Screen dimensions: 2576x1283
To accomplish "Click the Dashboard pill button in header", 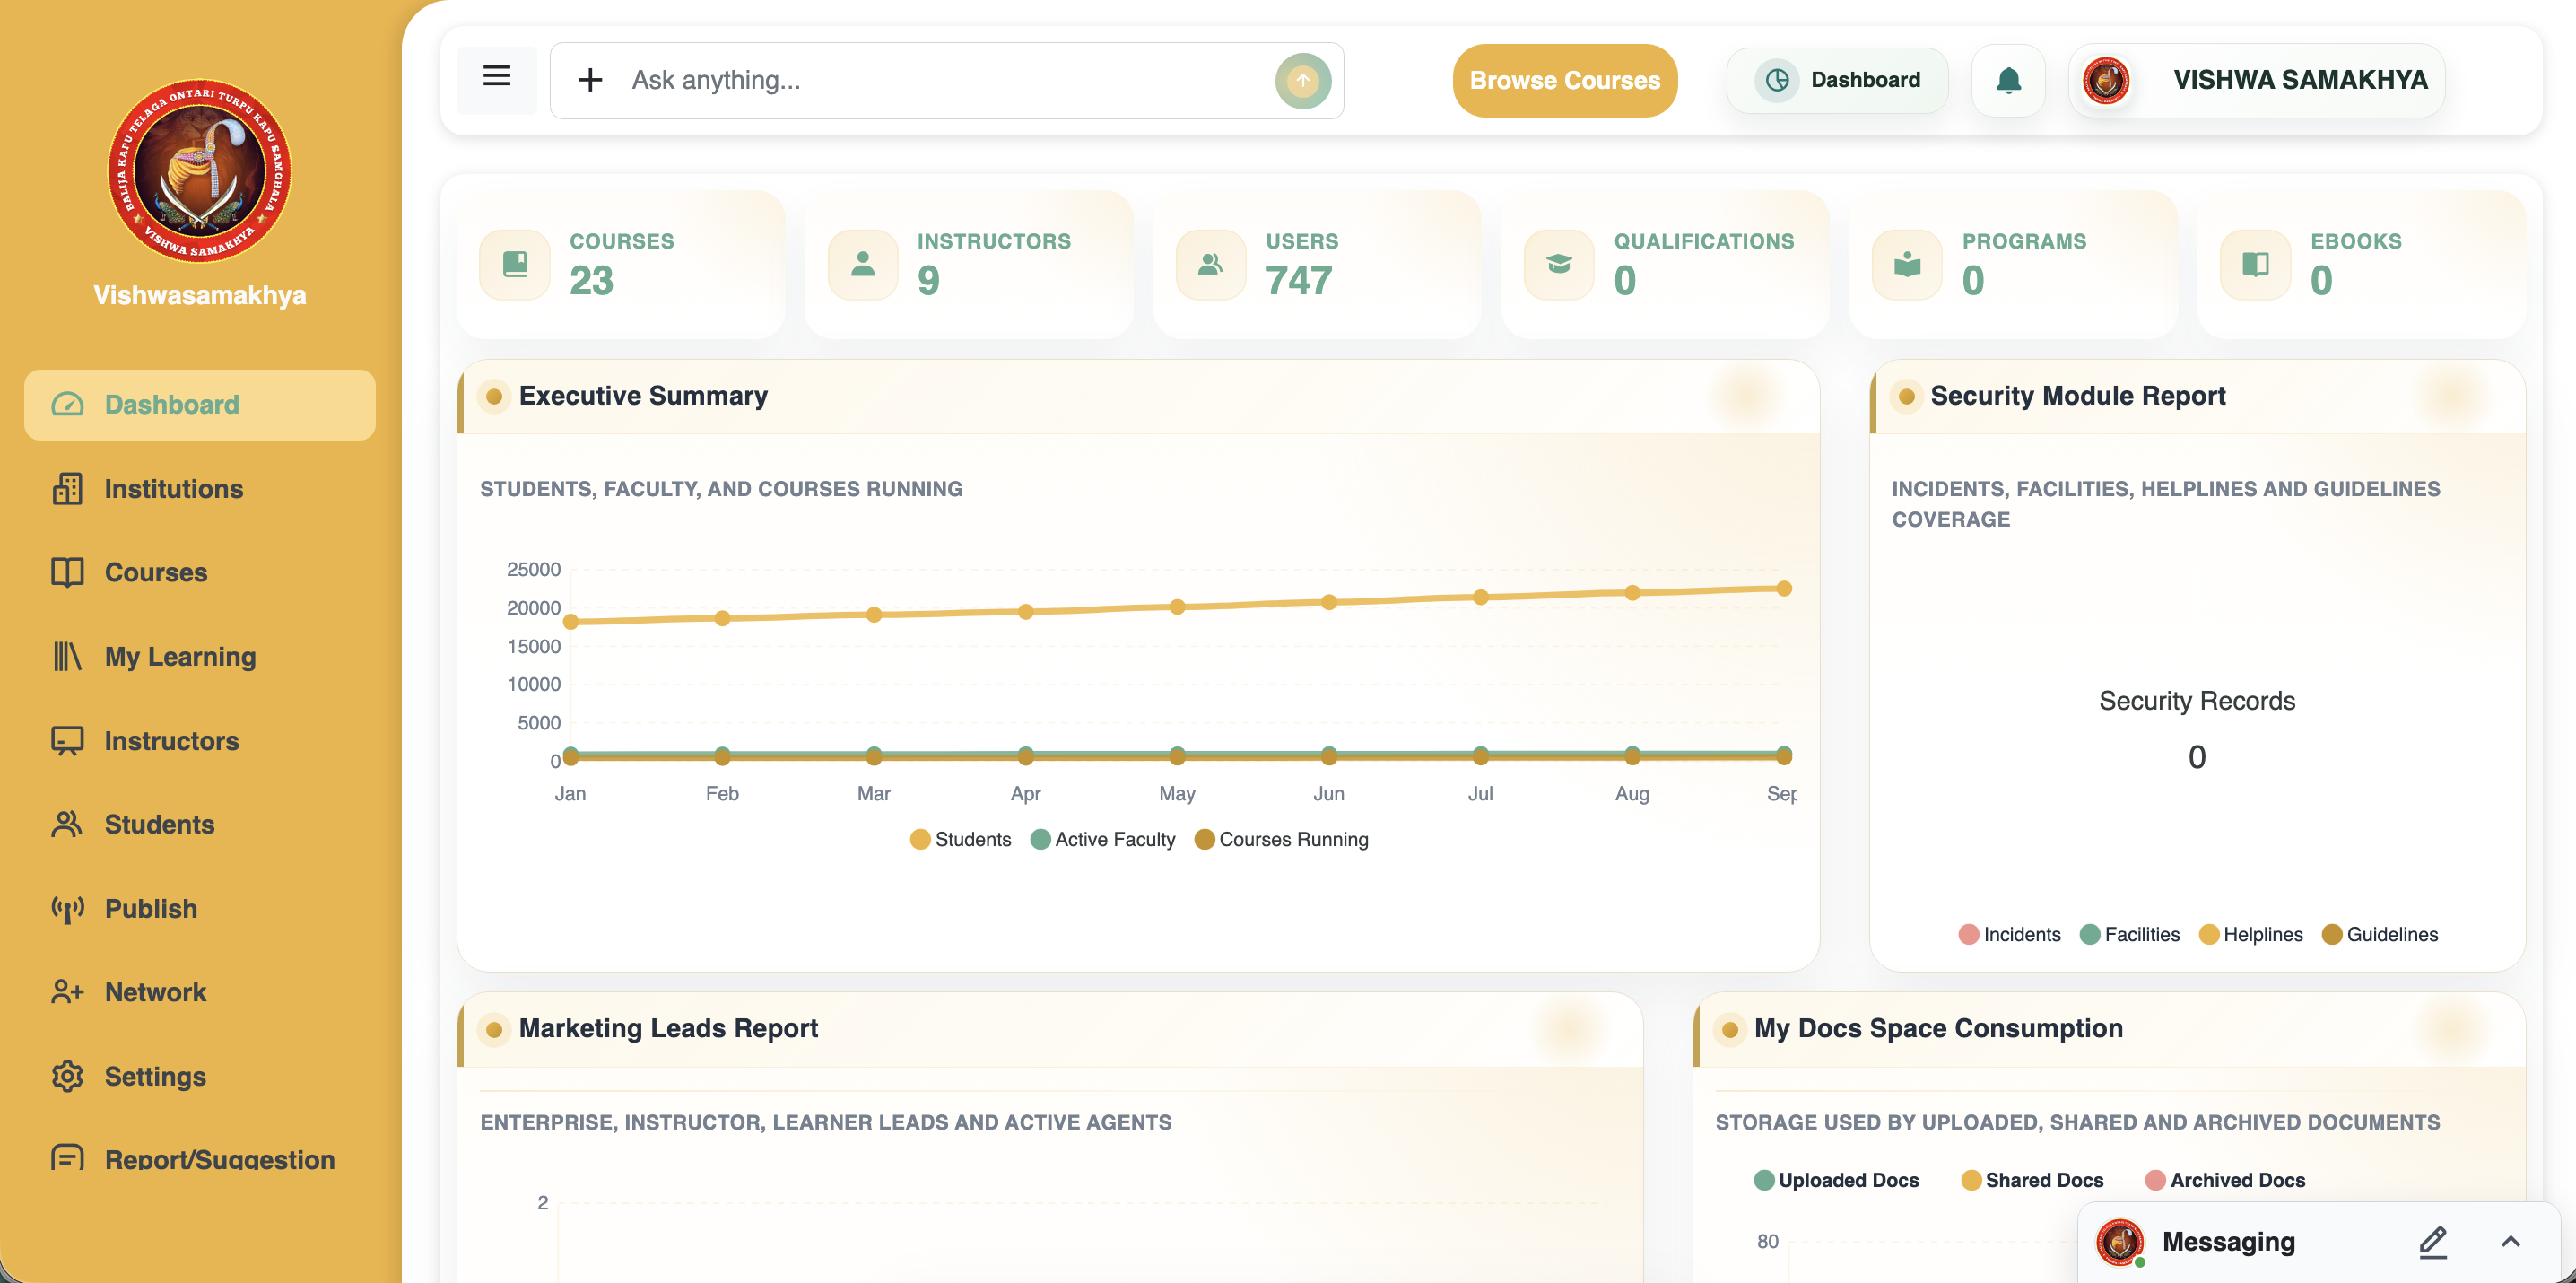I will (1837, 80).
